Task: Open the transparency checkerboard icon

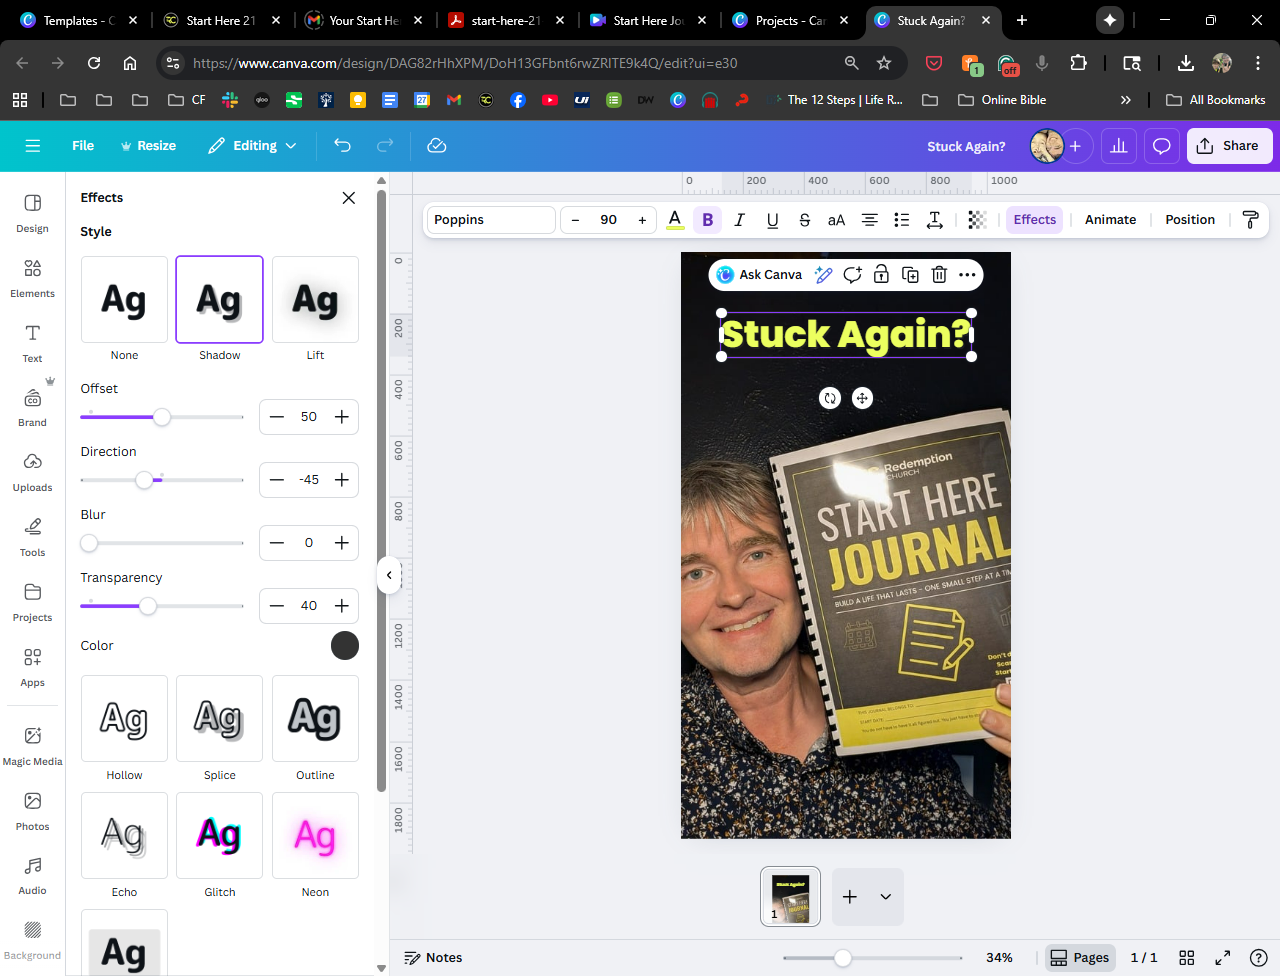Action: click(977, 220)
